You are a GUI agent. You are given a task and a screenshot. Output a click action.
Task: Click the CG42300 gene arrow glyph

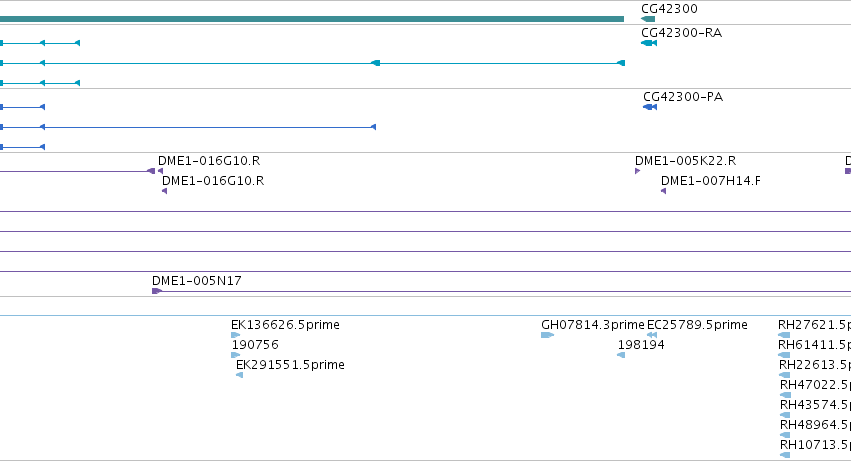click(648, 19)
